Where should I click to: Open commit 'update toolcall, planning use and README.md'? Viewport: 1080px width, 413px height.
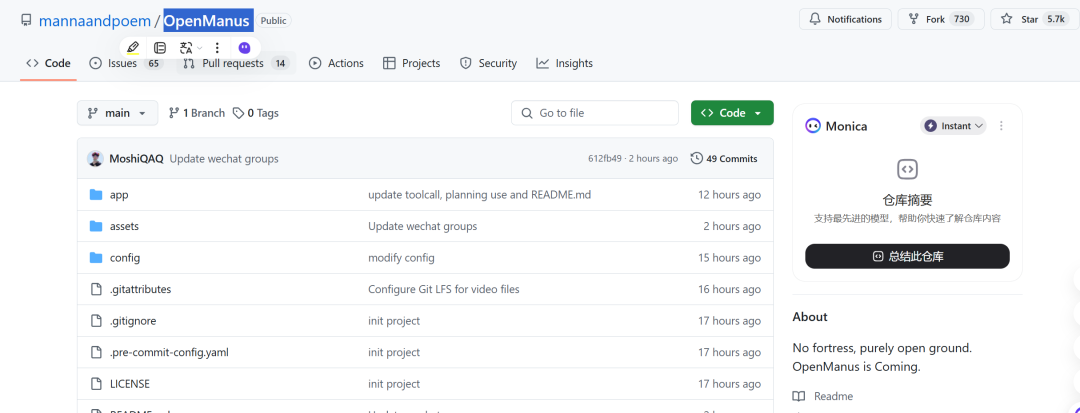[479, 195]
